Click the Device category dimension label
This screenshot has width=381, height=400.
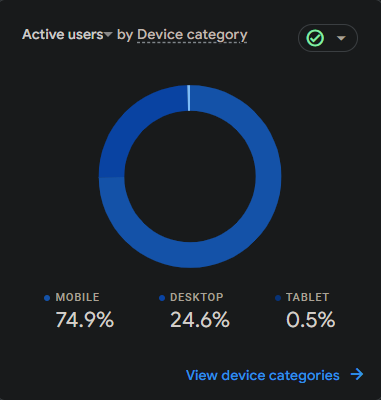click(192, 35)
